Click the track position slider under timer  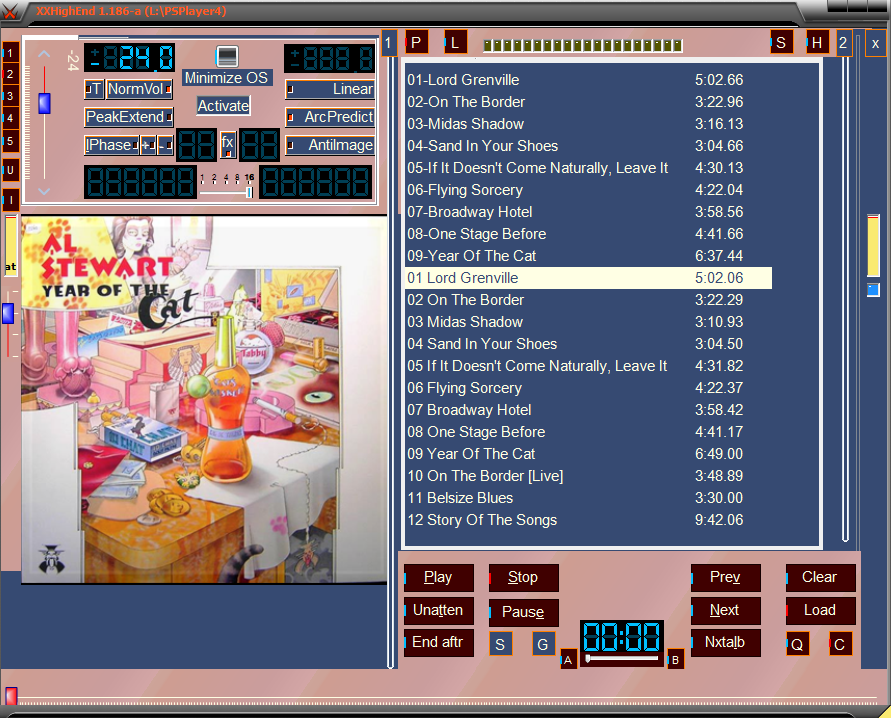[622, 659]
